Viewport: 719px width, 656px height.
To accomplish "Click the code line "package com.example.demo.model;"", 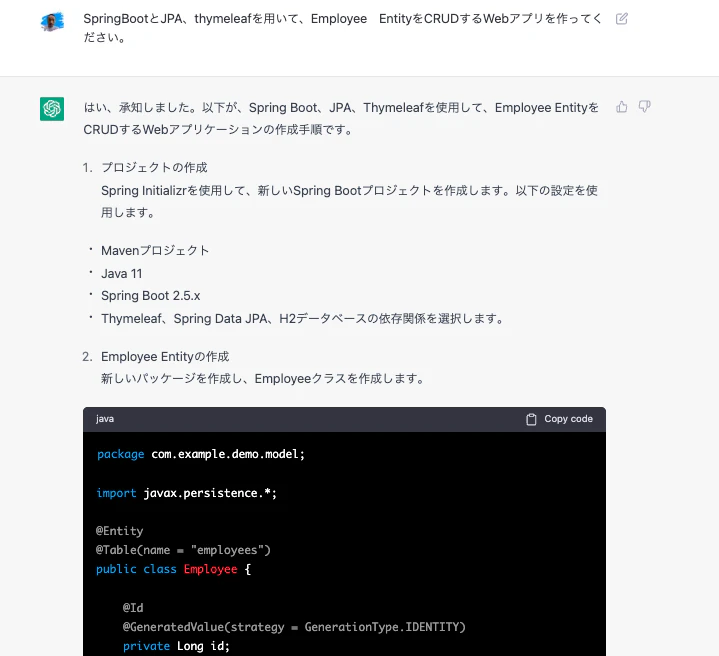I will [201, 454].
